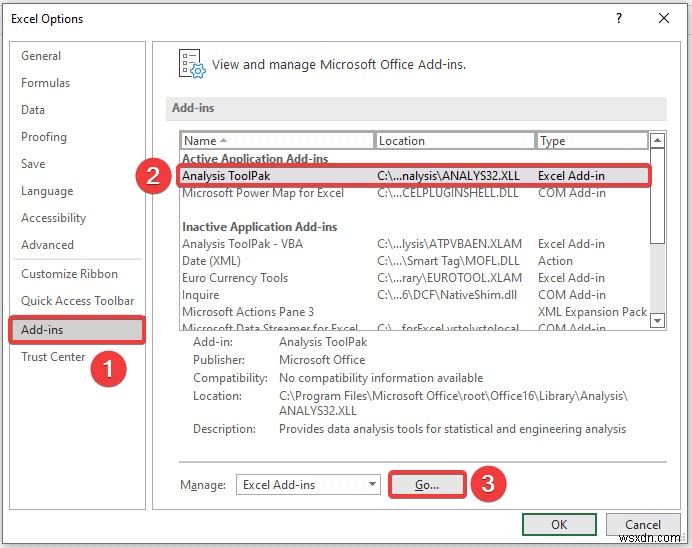Select the Inquire add-in row
Viewport: 692px width, 548px height.
[x=414, y=295]
